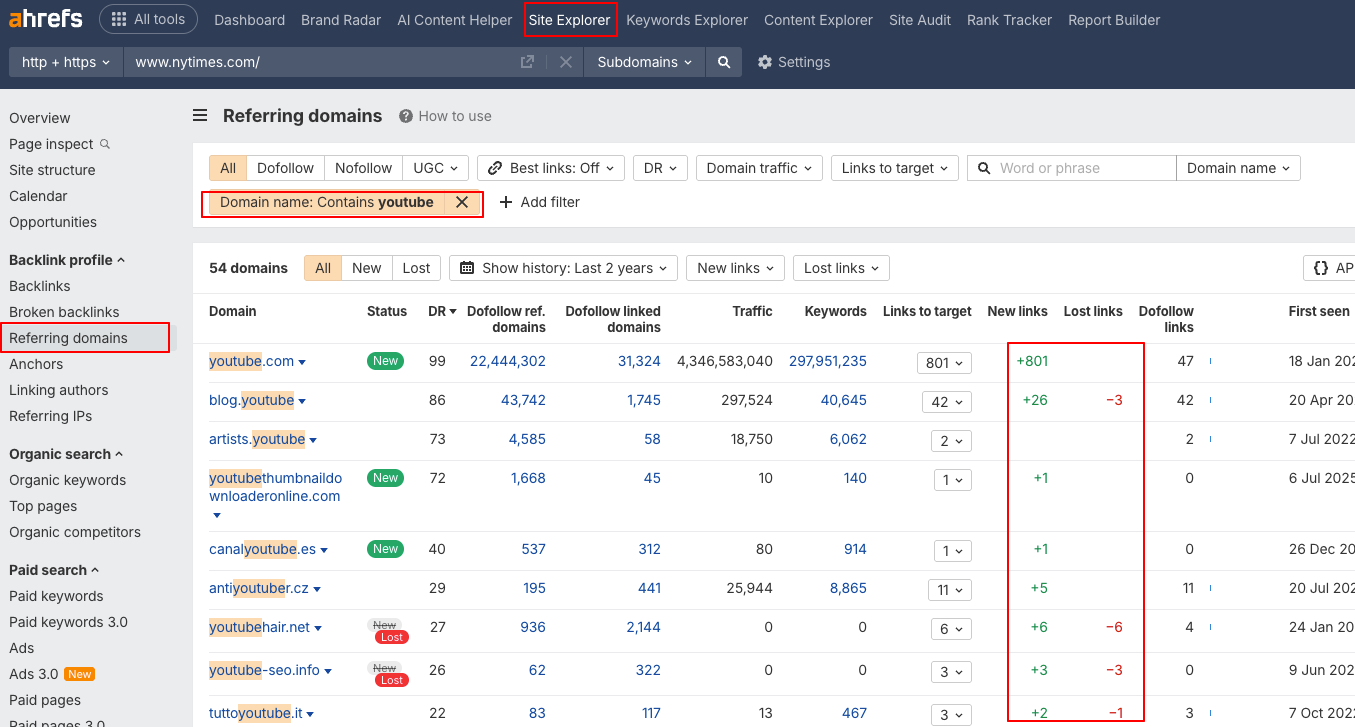Open Links to target filter dropdown

click(x=895, y=168)
